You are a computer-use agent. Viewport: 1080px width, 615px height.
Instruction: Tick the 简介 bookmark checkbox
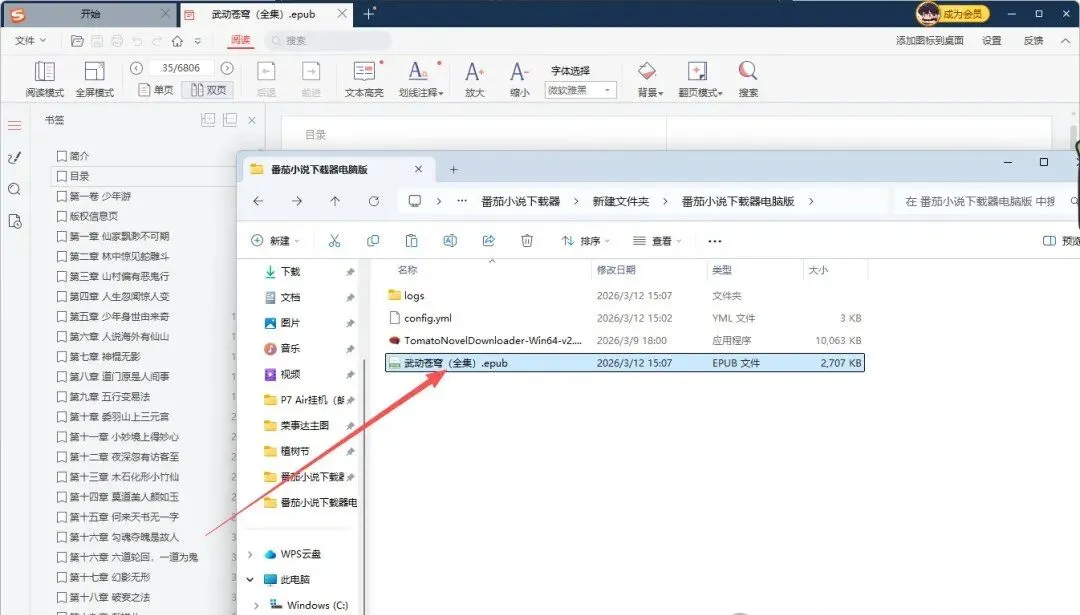62,156
